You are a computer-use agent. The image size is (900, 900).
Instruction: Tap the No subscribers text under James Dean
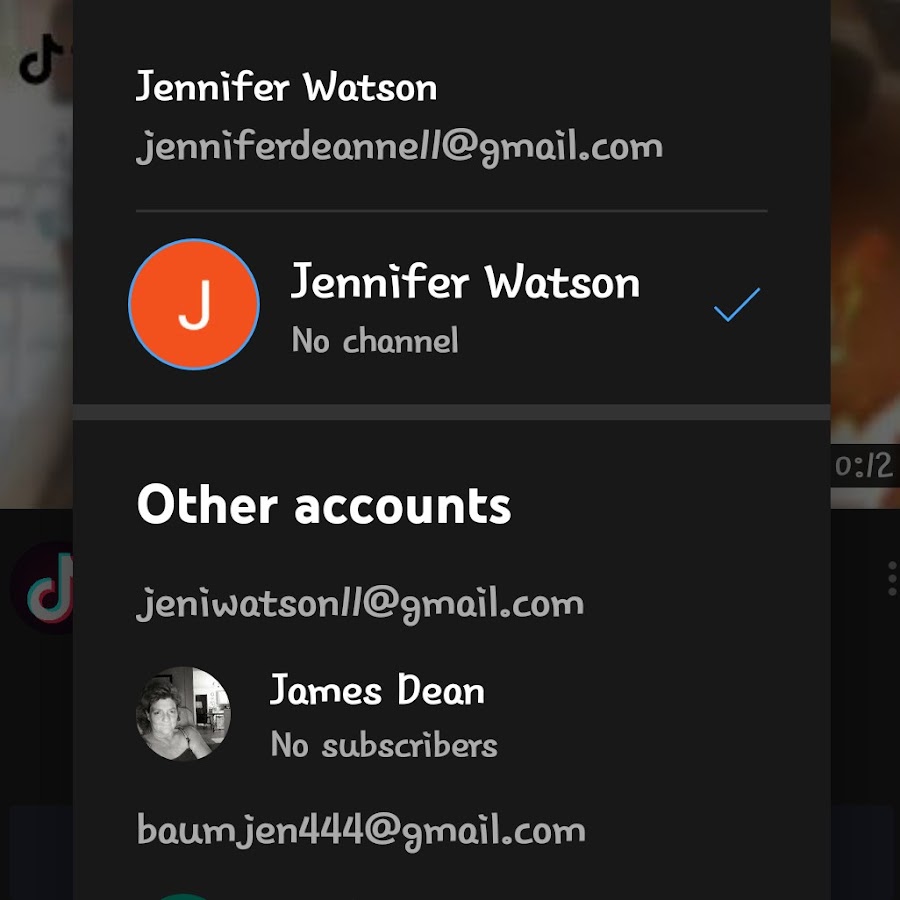[x=384, y=745]
